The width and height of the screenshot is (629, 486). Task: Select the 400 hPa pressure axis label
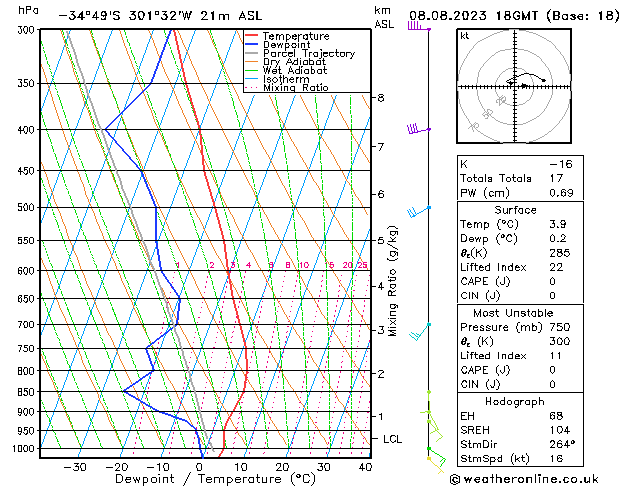click(28, 130)
